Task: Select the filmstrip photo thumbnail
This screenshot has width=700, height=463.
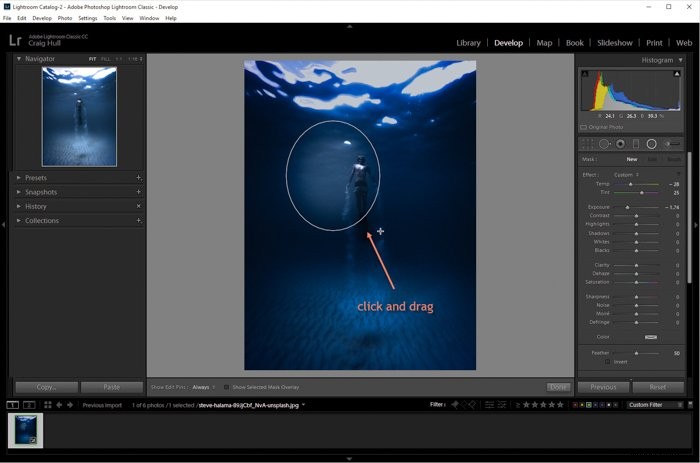Action: click(x=25, y=430)
